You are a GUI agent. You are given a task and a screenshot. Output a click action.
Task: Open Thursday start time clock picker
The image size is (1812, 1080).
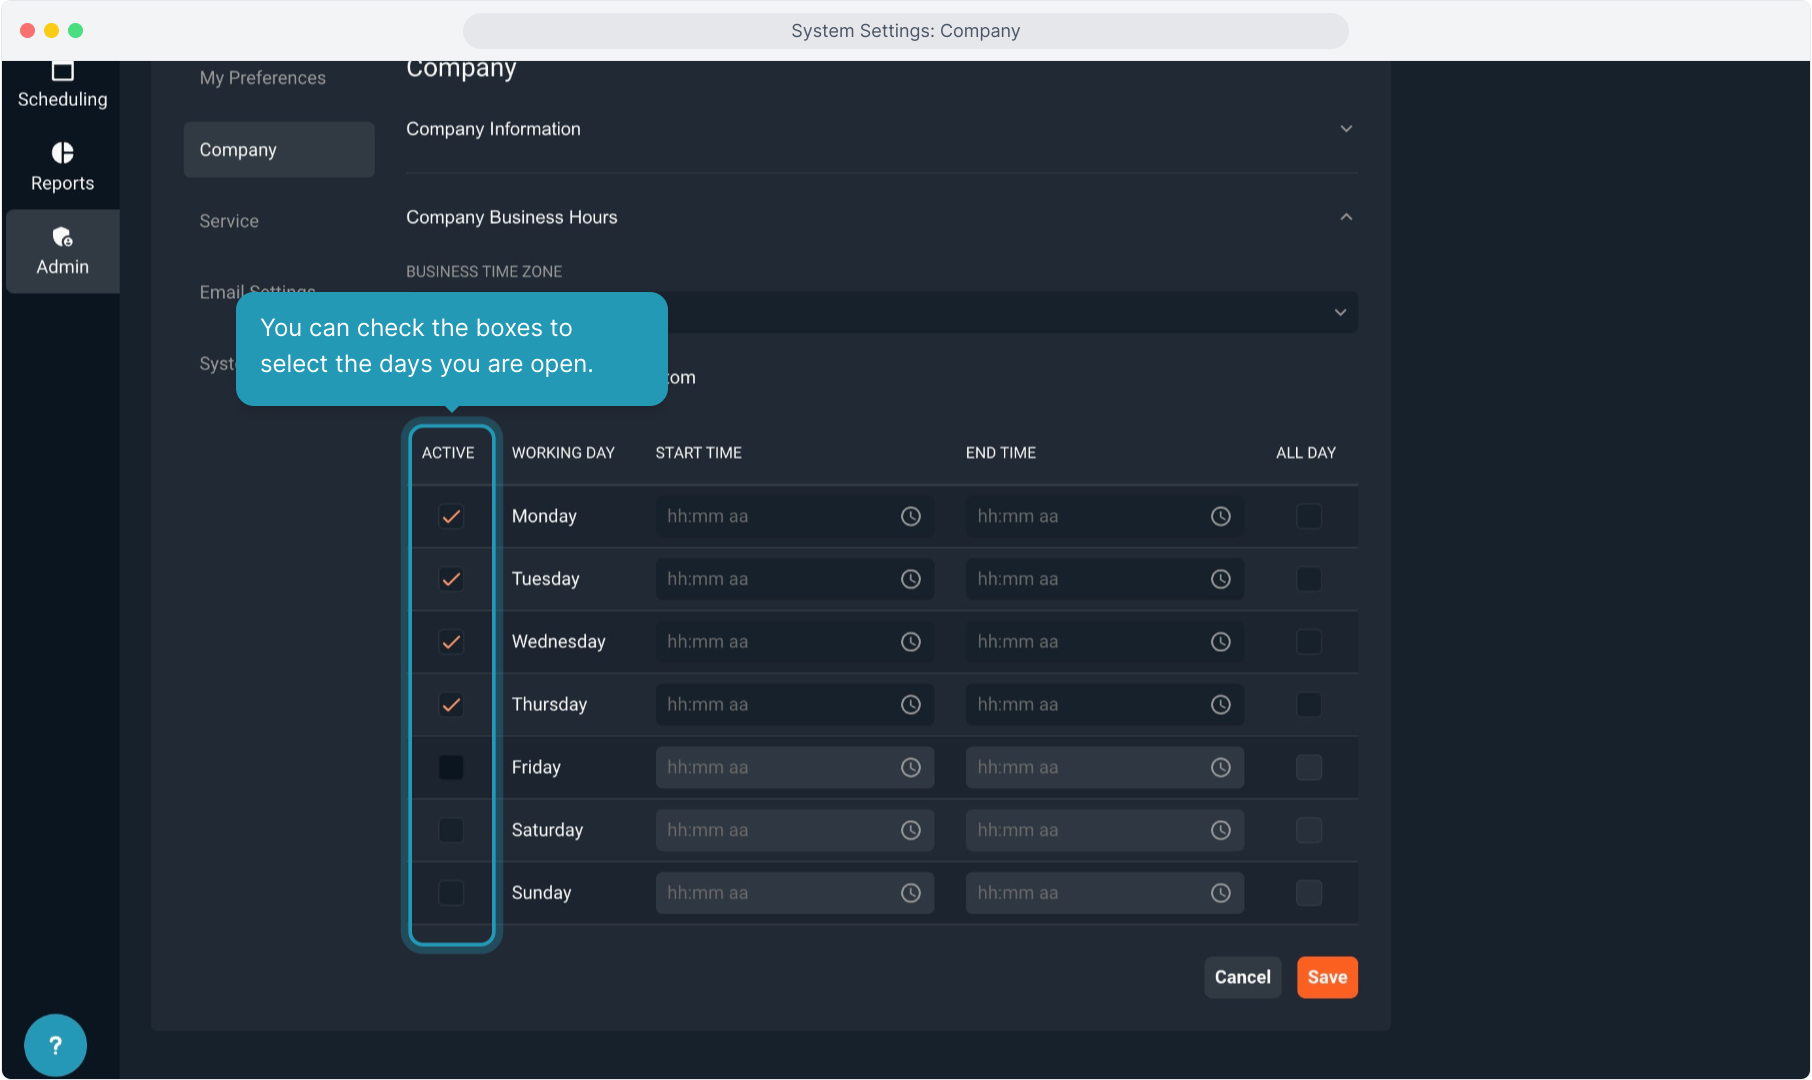910,705
